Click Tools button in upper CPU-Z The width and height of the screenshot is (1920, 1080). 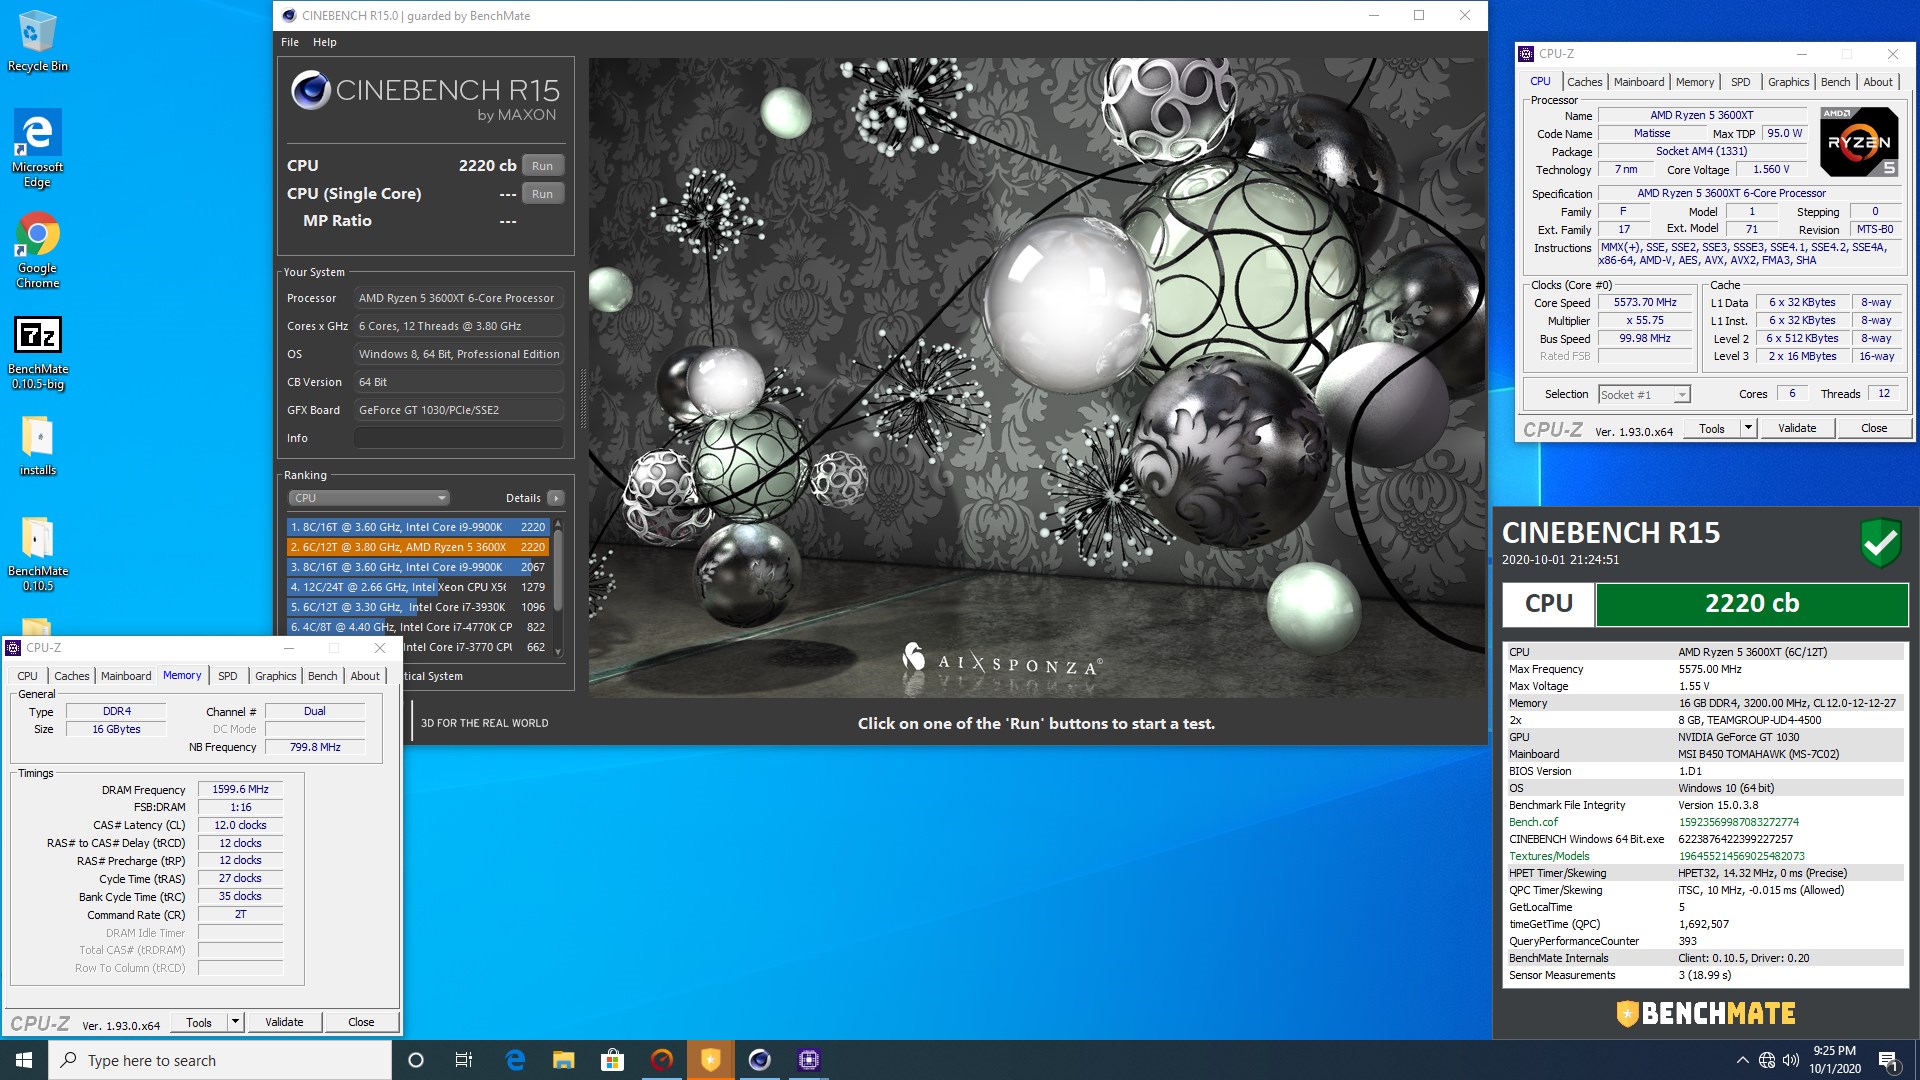(1712, 428)
